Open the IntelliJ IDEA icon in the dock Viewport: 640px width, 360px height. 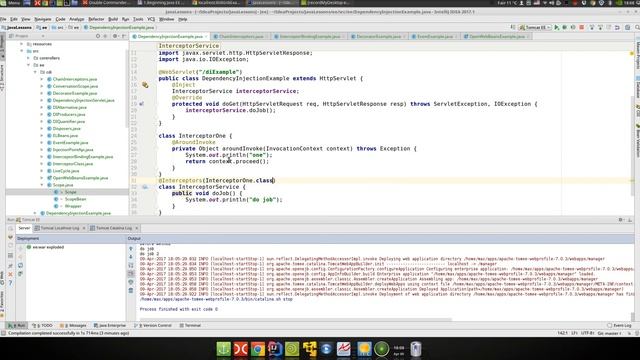[x=275, y=349]
